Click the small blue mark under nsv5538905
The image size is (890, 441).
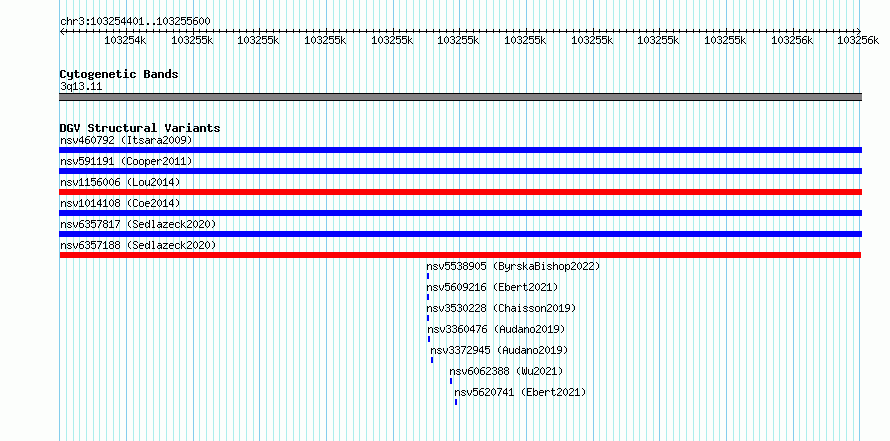point(428,276)
